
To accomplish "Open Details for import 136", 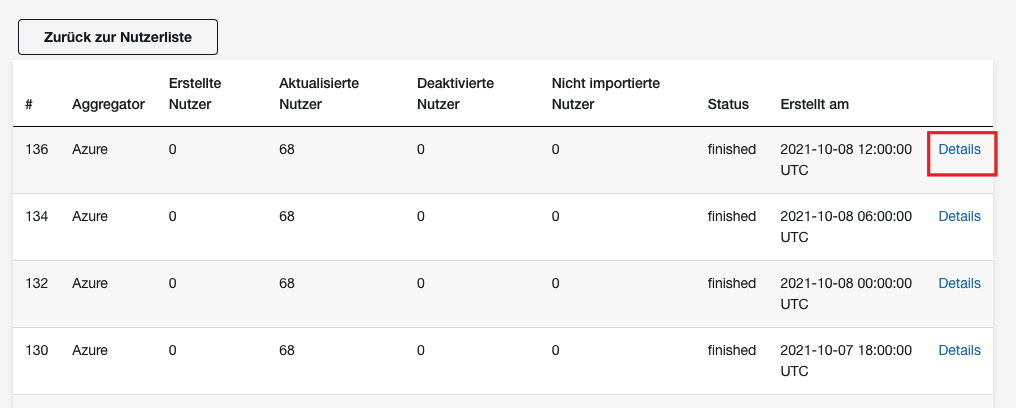I will (959, 150).
